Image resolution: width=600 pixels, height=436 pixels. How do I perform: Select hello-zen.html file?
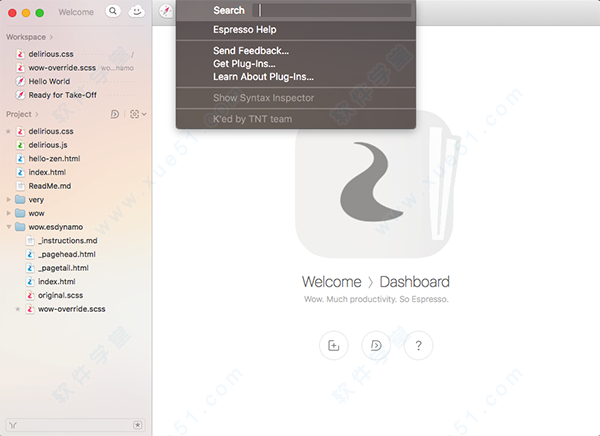tap(54, 158)
